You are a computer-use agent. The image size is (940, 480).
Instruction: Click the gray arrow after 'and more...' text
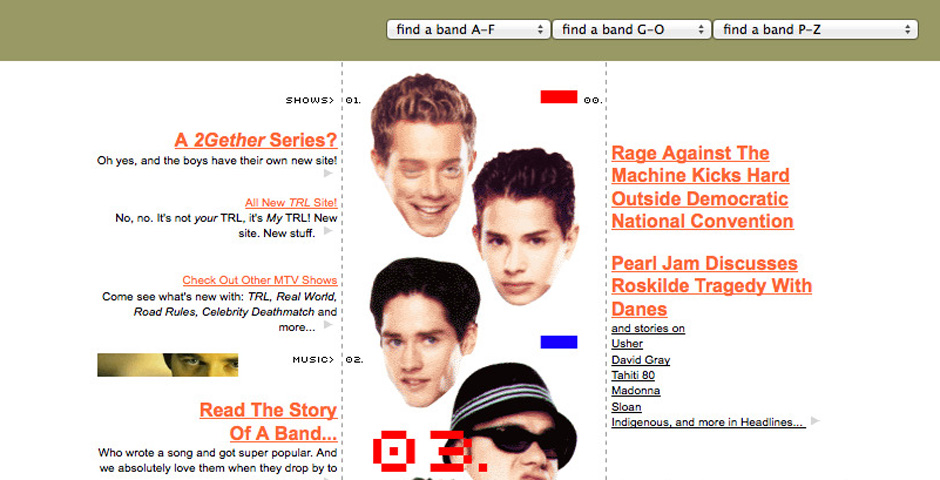point(328,325)
